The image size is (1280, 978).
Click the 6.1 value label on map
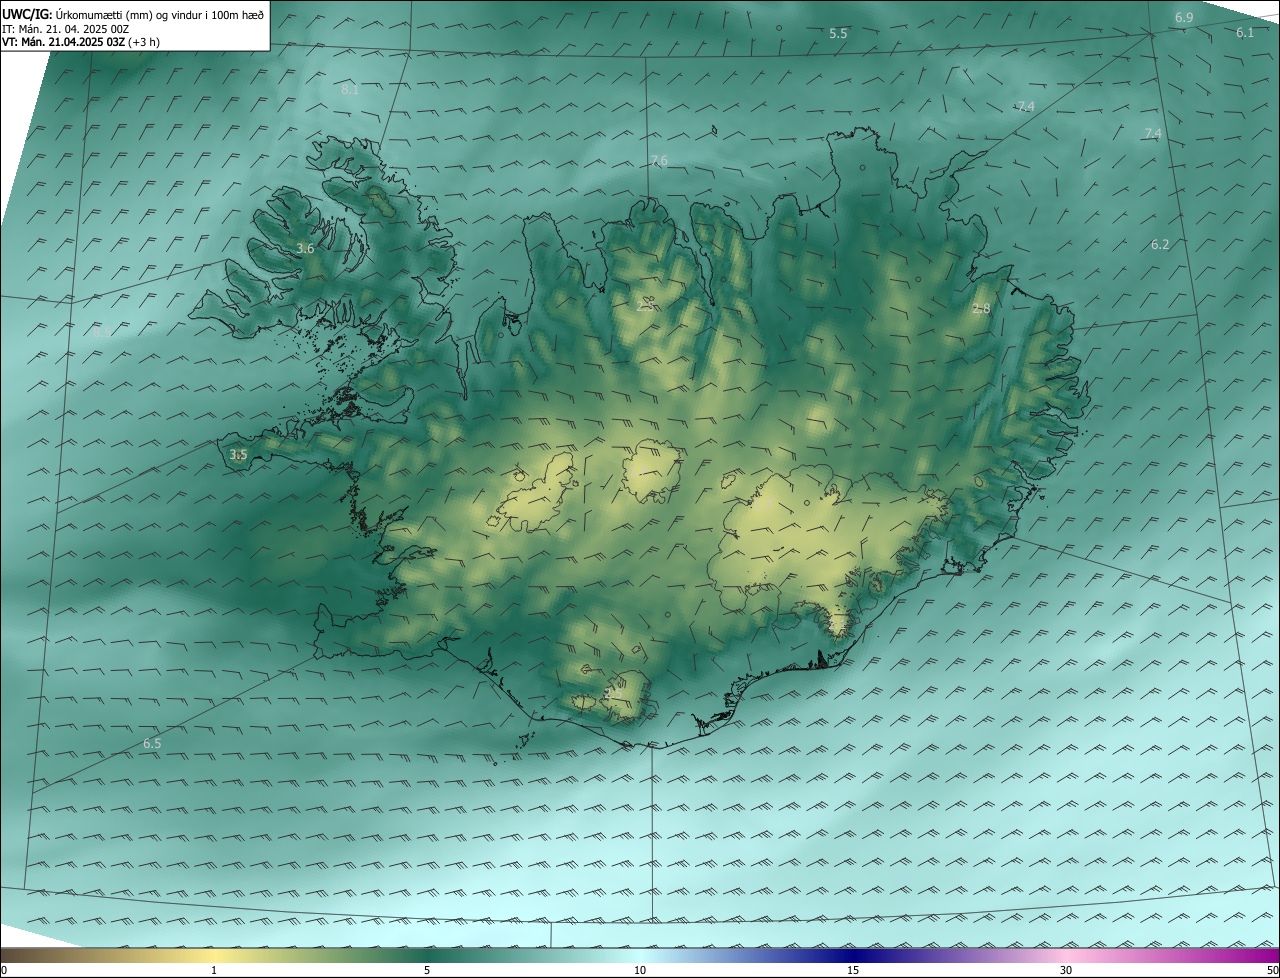(x=1245, y=33)
